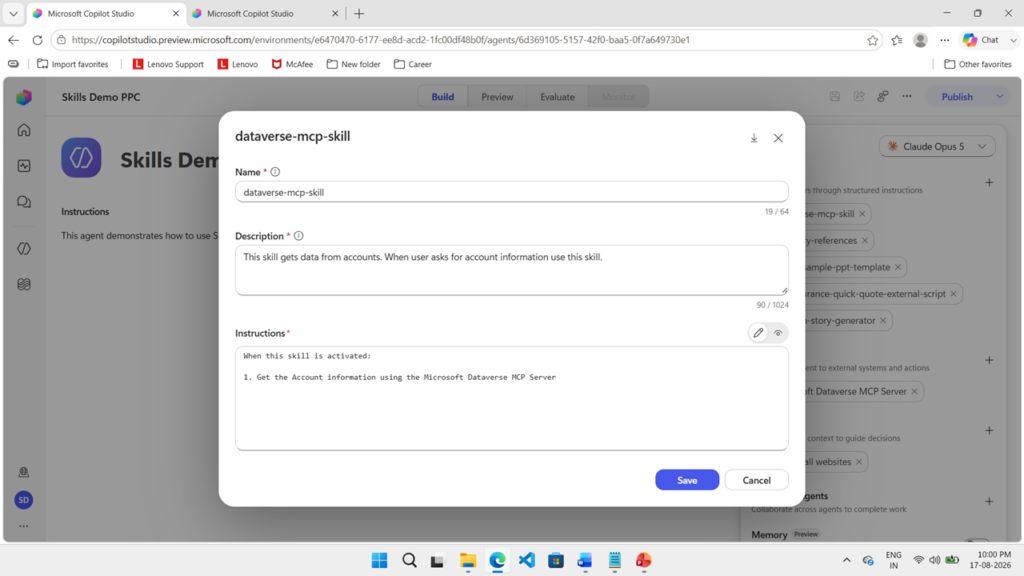Remove the mcp-skill chip

pyautogui.click(x=862, y=214)
